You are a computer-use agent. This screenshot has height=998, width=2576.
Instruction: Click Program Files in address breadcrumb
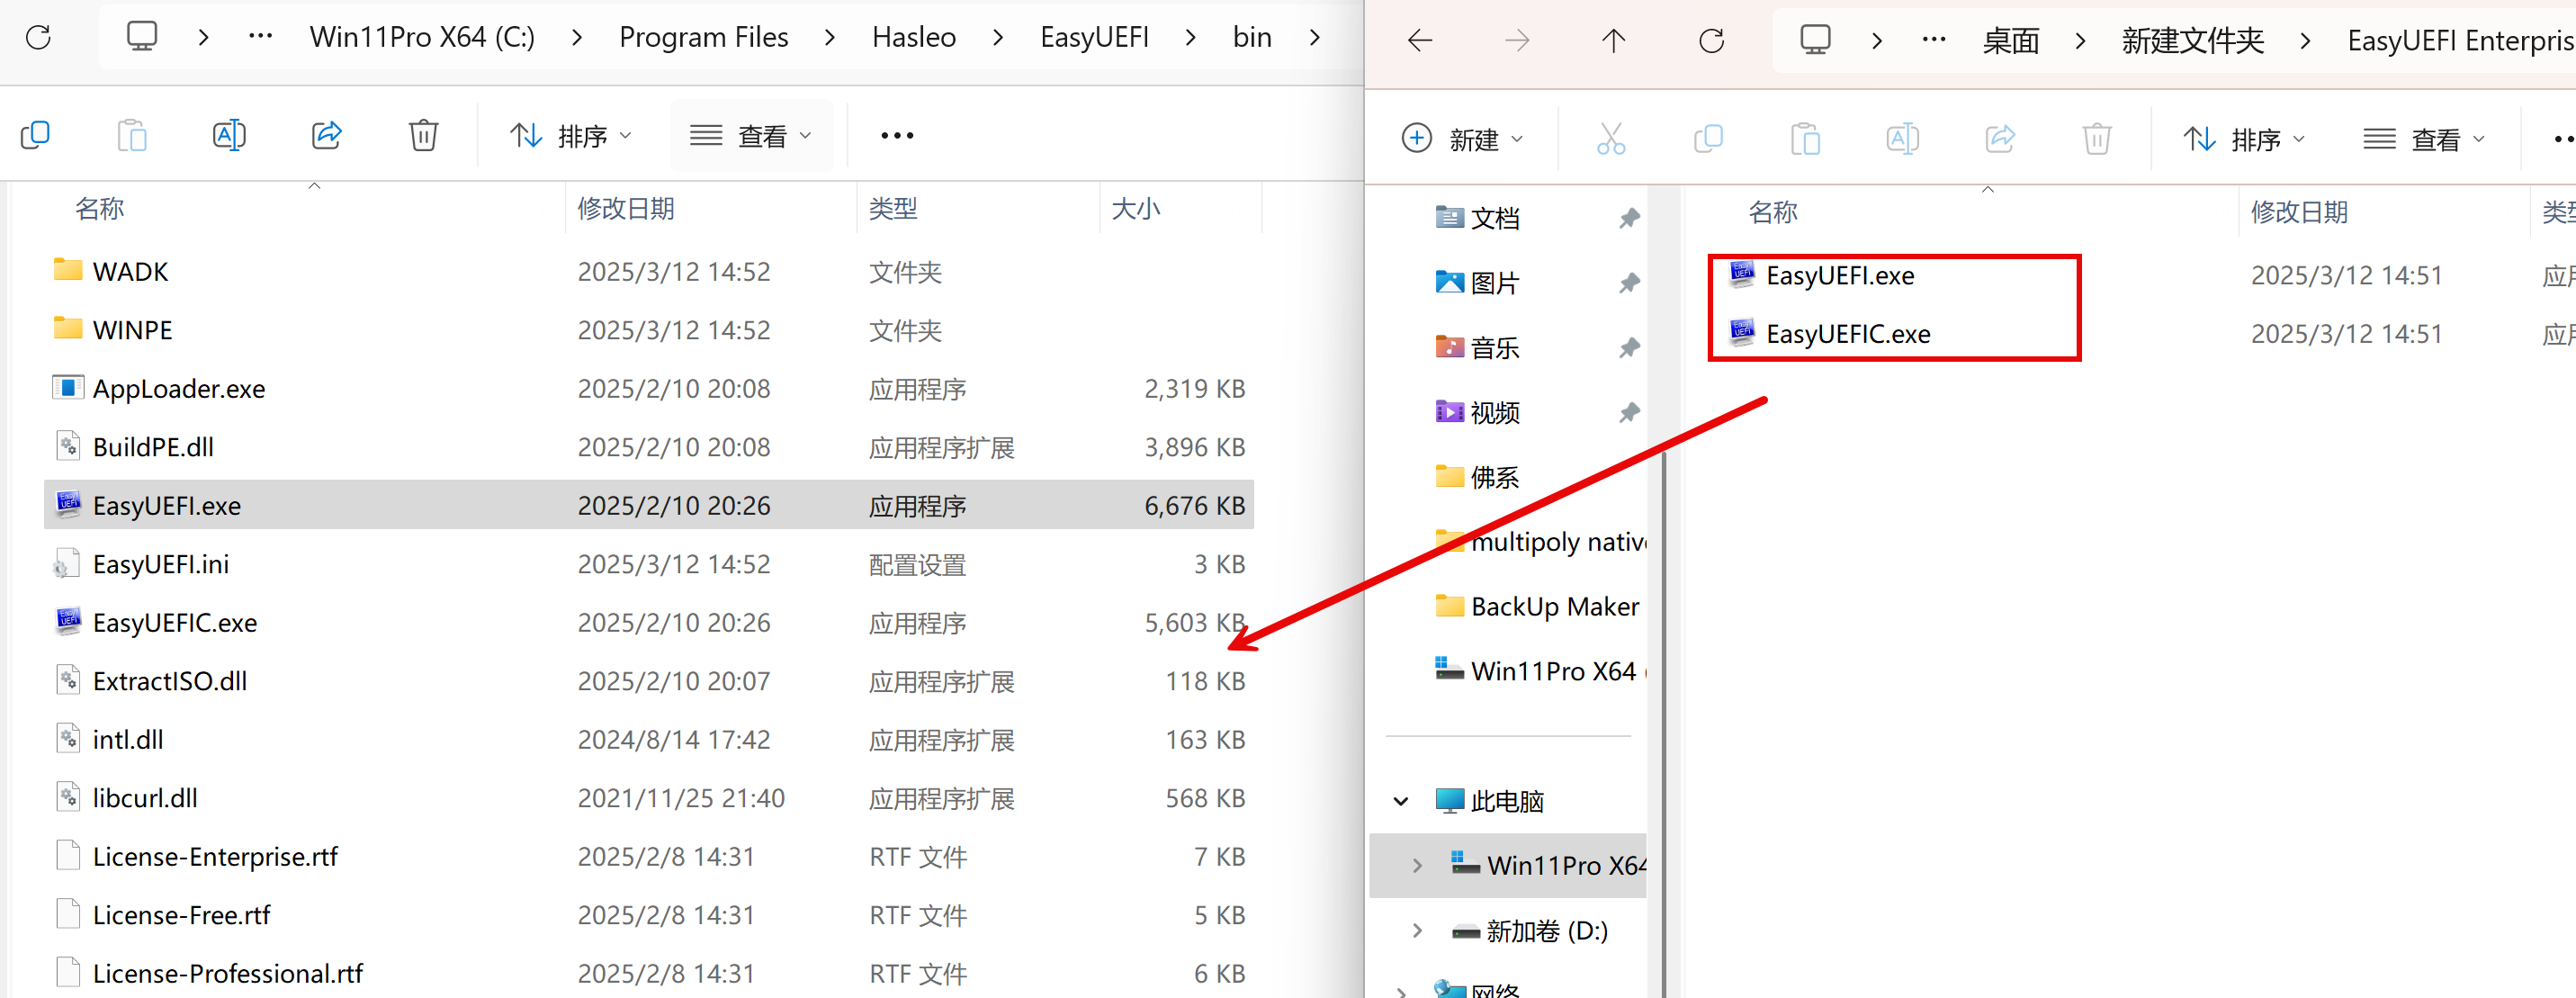click(703, 38)
